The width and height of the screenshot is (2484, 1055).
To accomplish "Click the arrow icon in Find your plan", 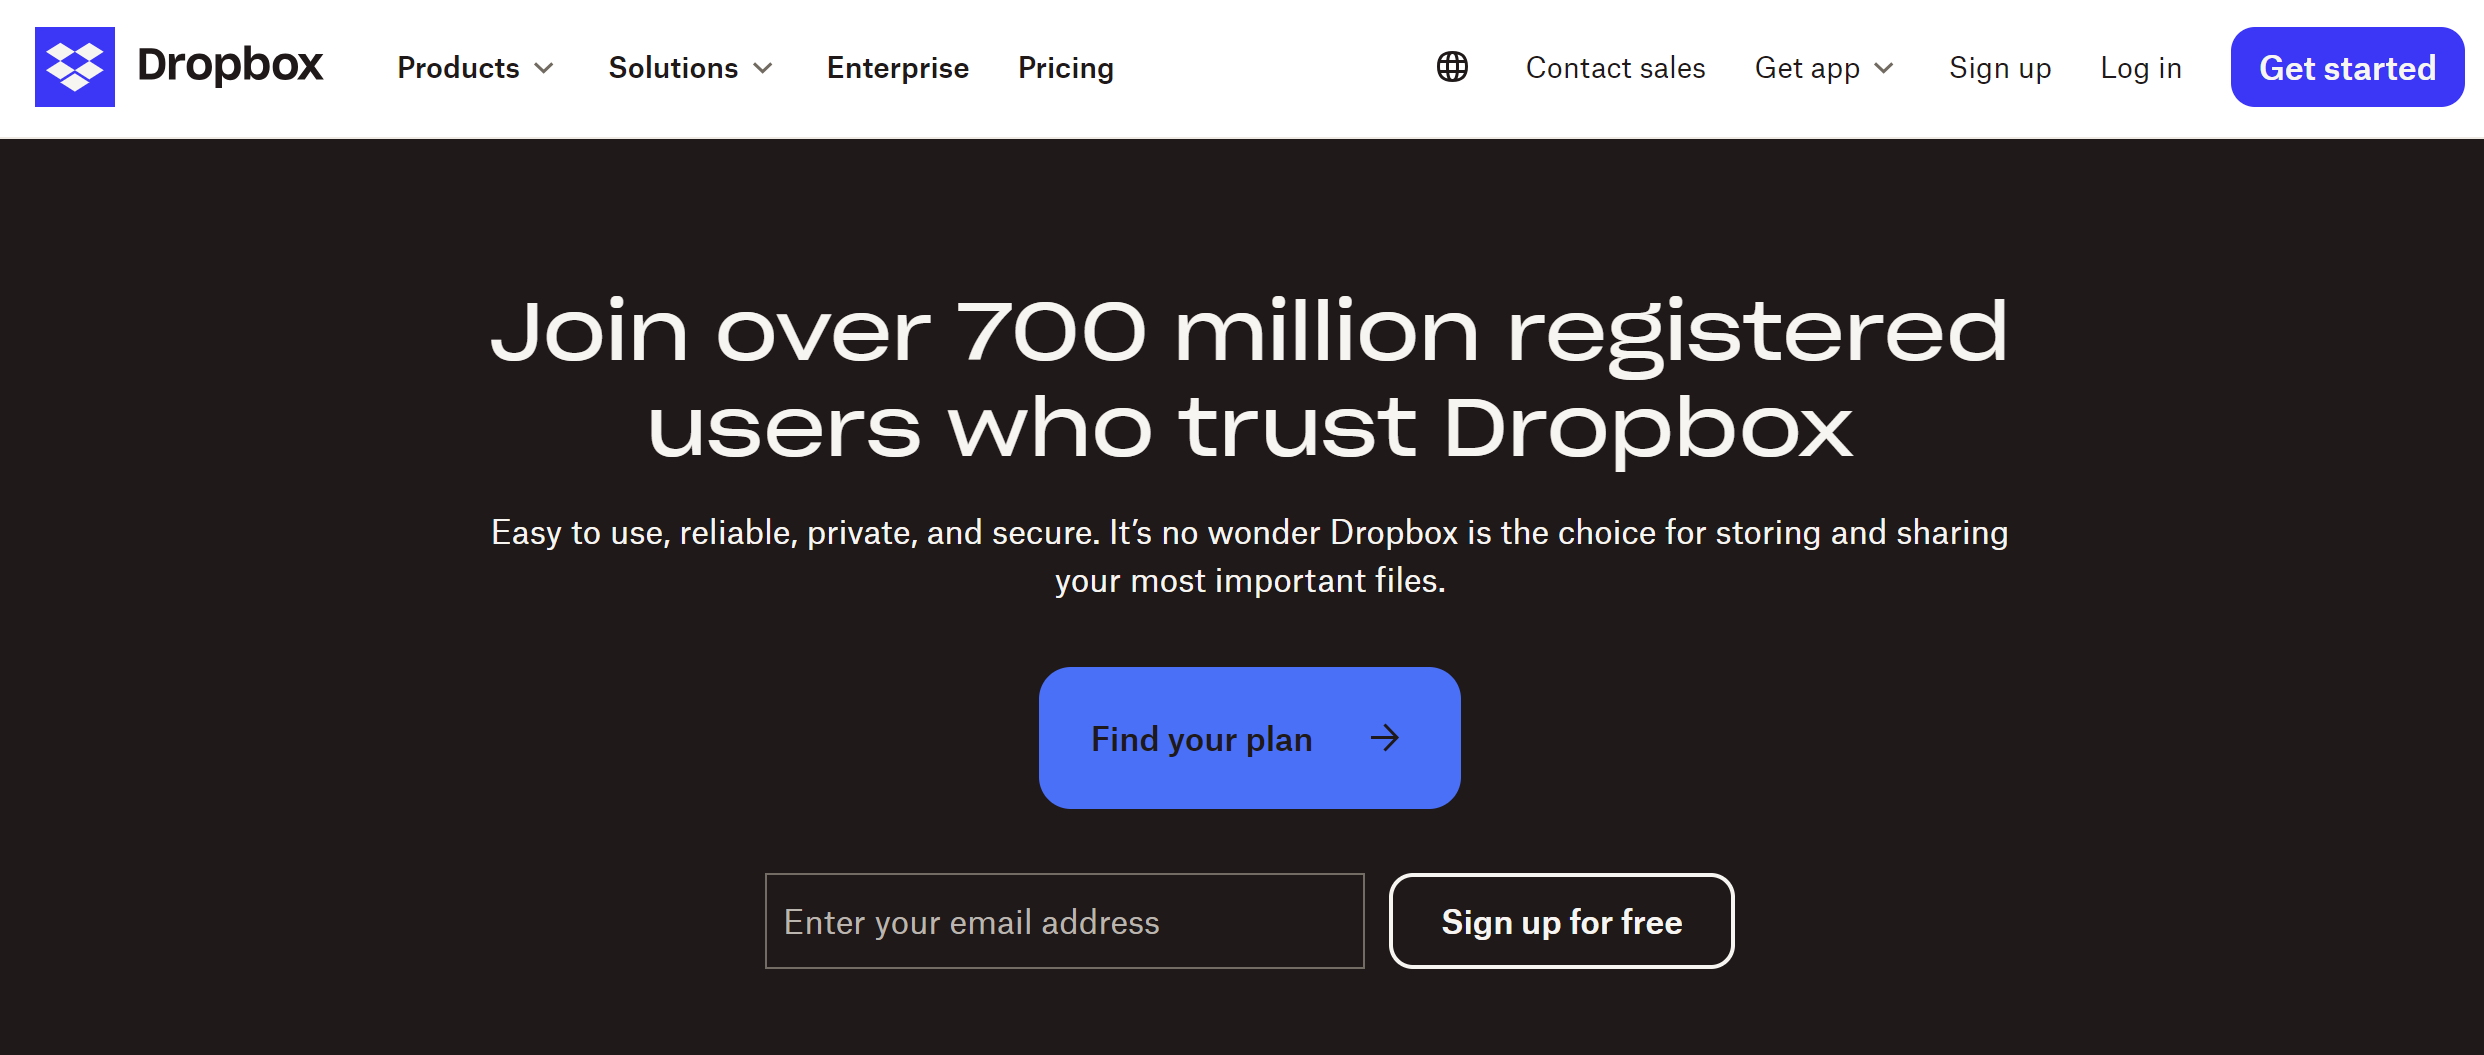I will [x=1385, y=739].
